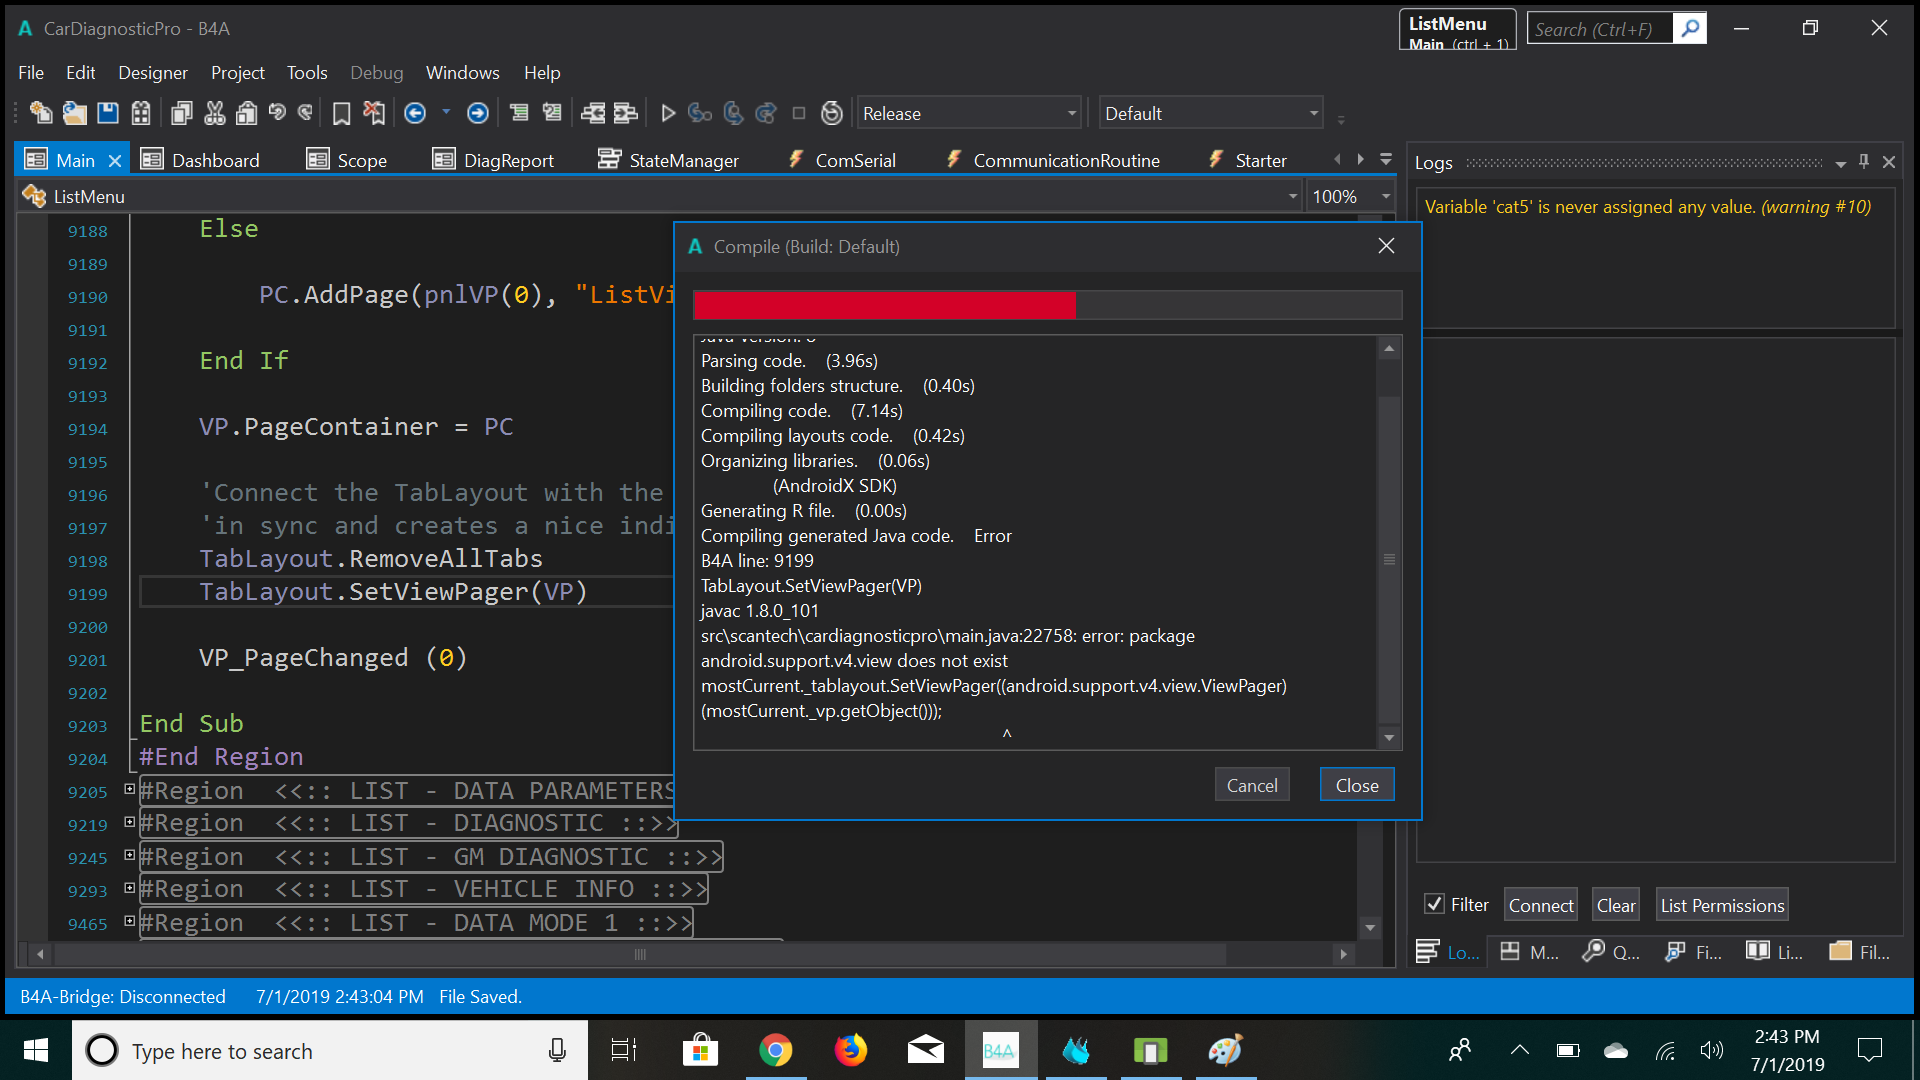The height and width of the screenshot is (1080, 1920).
Task: Pin the Logs panel
Action: tap(1864, 161)
